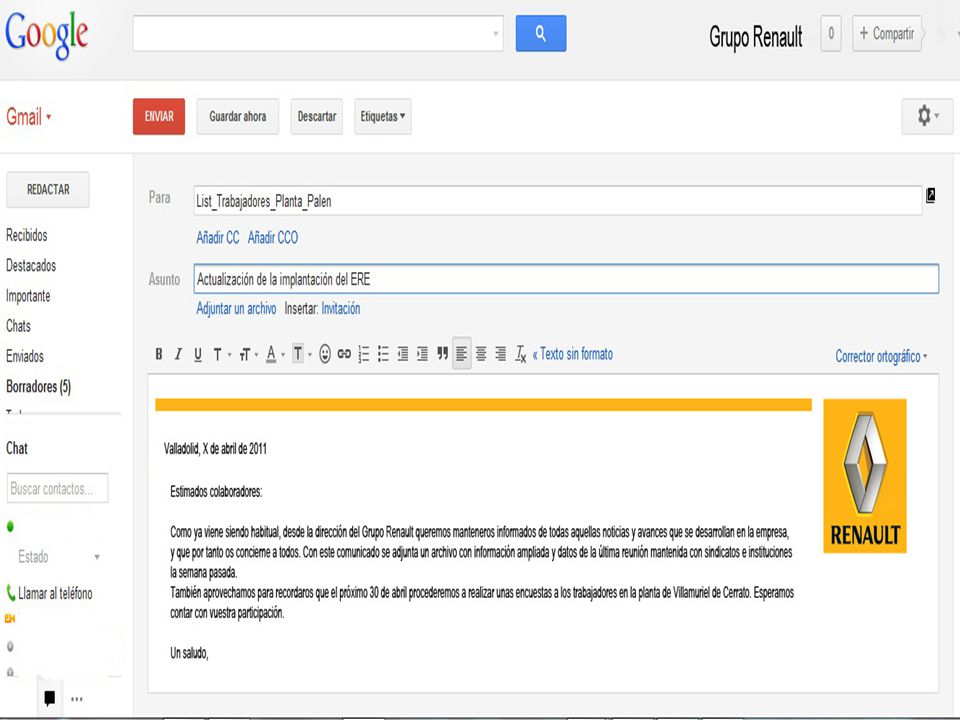This screenshot has width=960, height=720.
Task: Open the Chats folder
Action: [18, 326]
